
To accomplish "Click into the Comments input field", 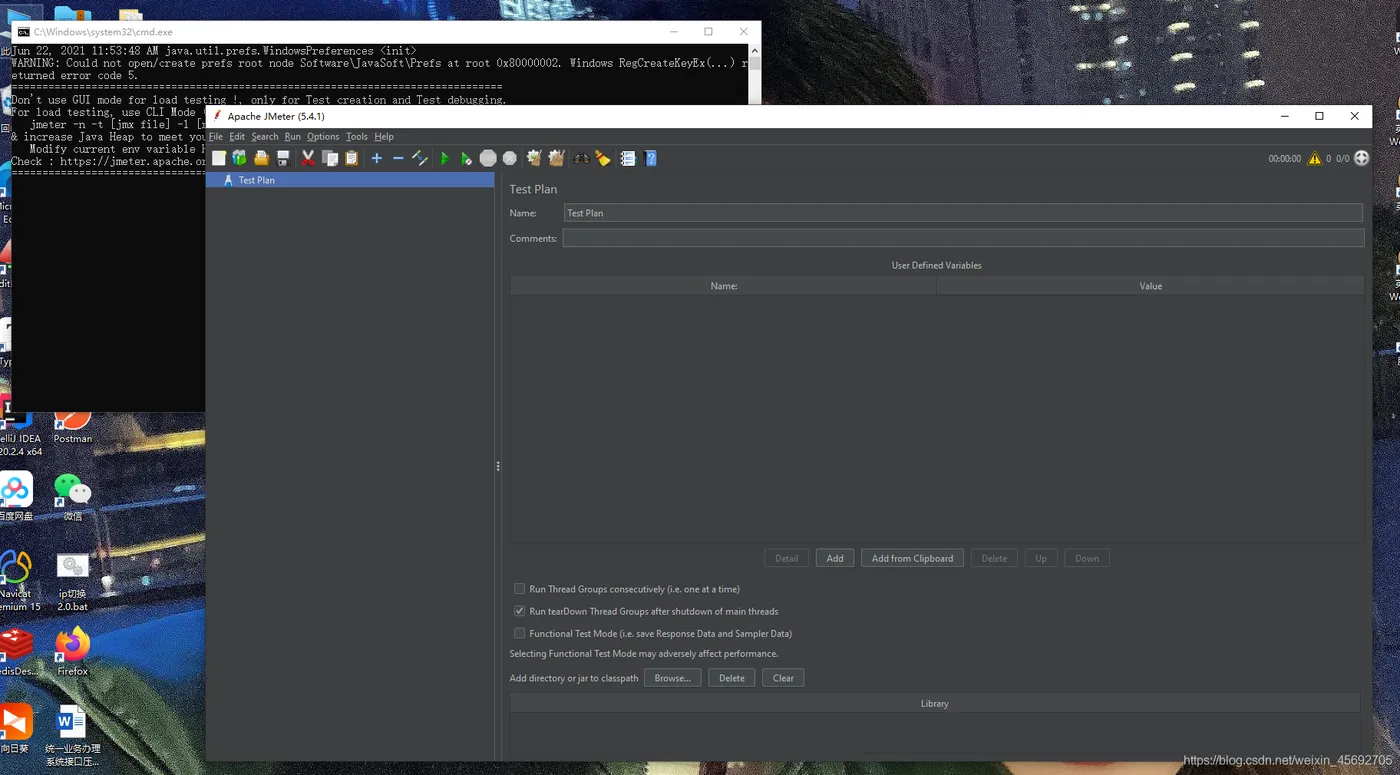I will tap(963, 238).
